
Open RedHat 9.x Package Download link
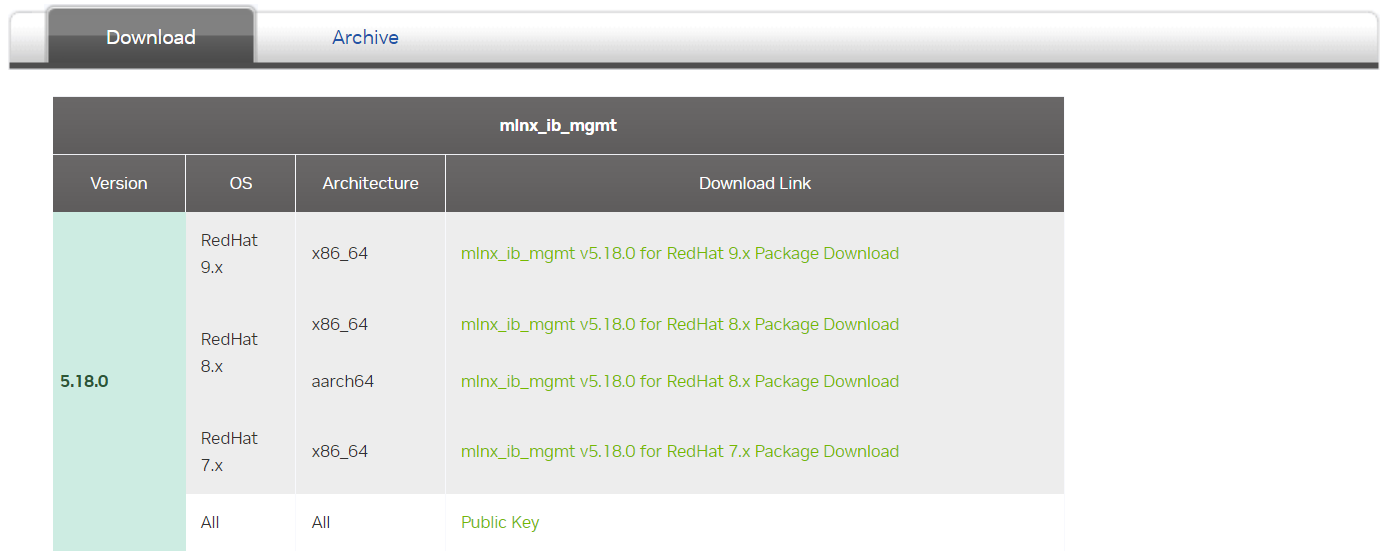click(x=680, y=254)
